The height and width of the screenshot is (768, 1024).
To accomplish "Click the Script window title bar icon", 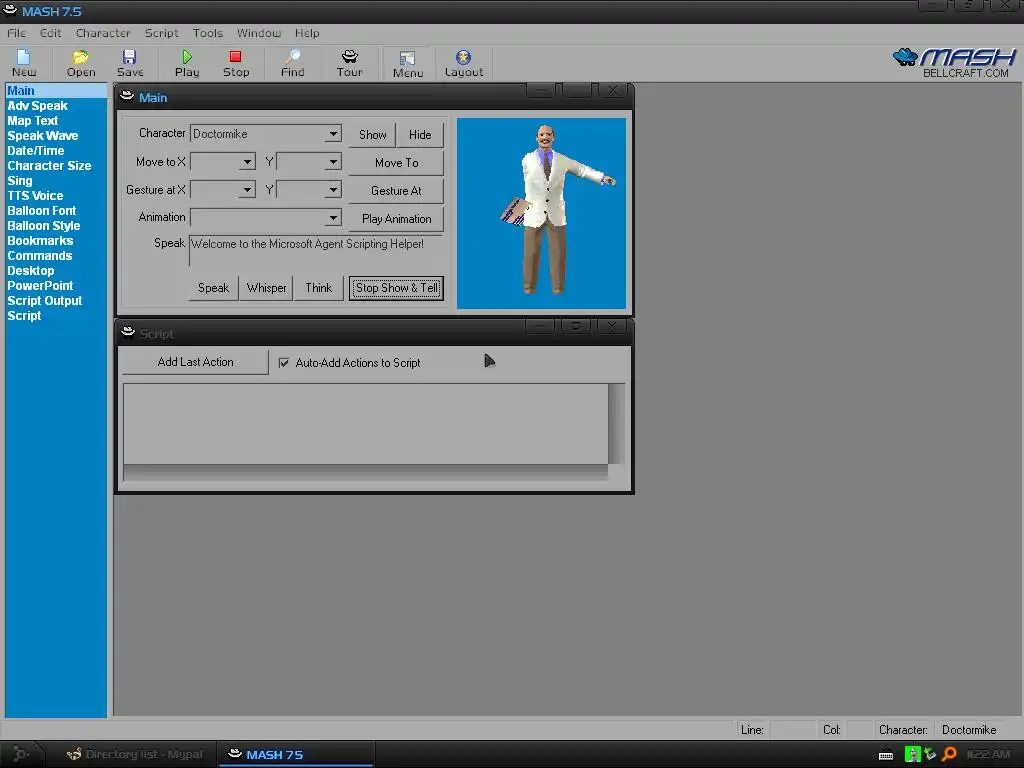I will point(128,332).
